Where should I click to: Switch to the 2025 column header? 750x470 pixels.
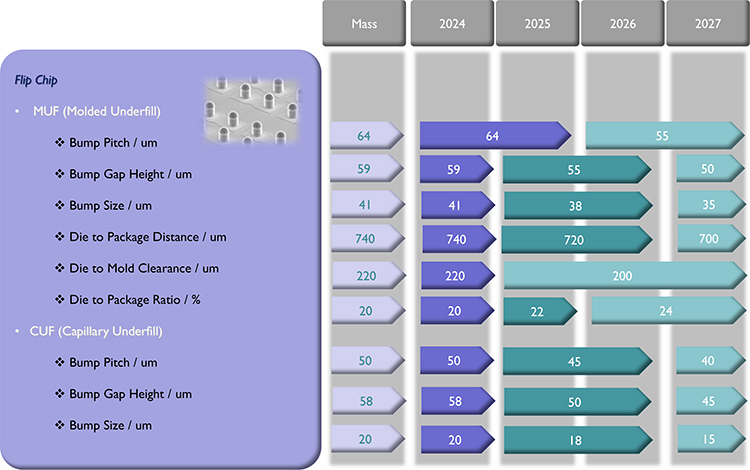click(x=537, y=23)
